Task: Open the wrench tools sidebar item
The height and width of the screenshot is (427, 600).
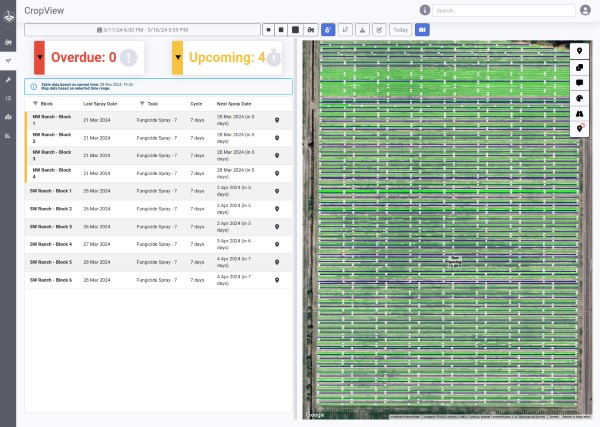Action: coord(8,78)
